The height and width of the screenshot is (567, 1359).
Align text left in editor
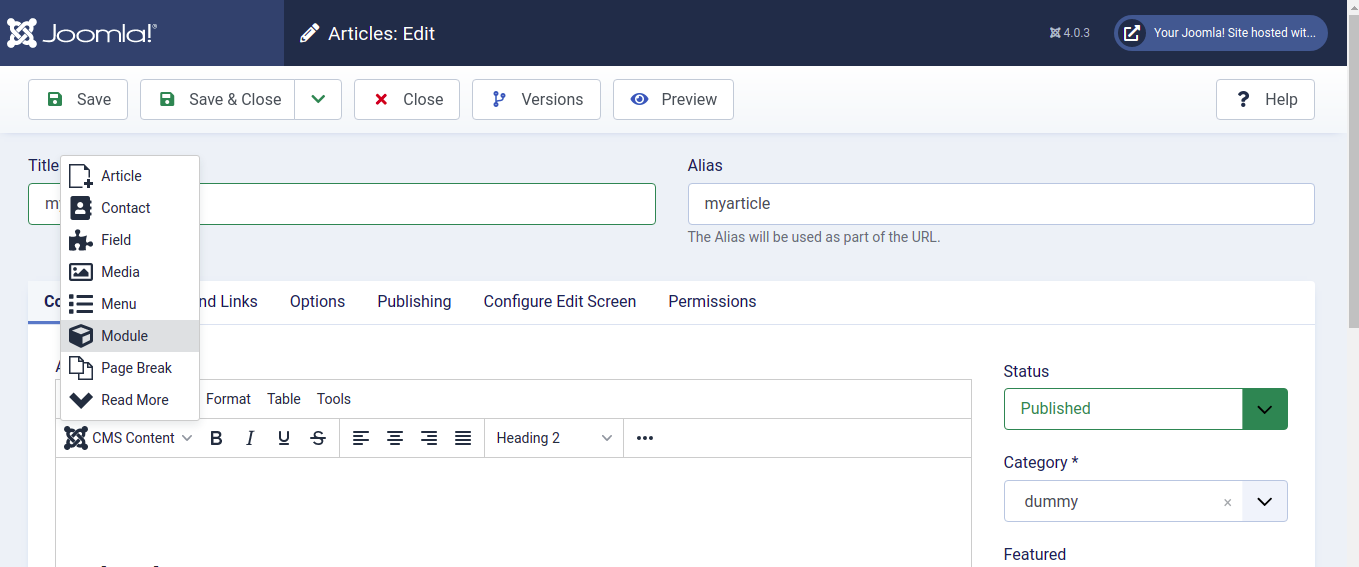click(x=361, y=438)
